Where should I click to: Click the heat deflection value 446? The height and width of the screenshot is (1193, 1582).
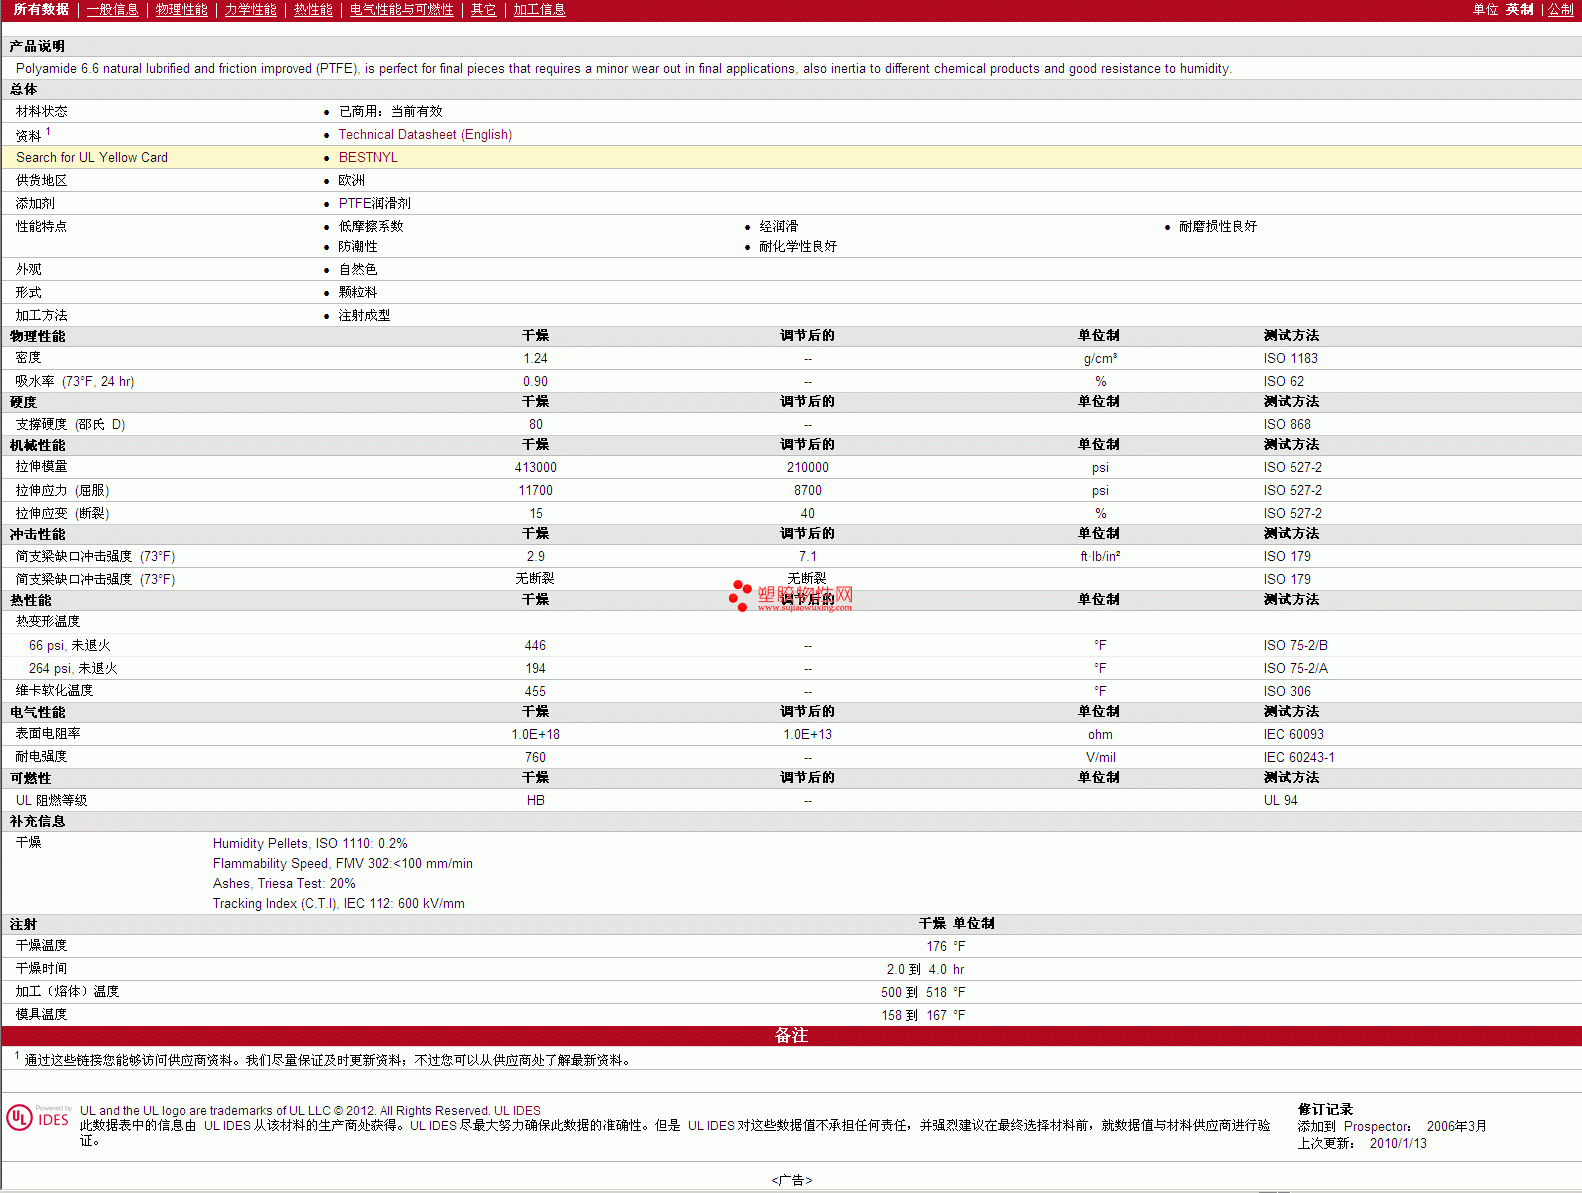[x=535, y=645]
